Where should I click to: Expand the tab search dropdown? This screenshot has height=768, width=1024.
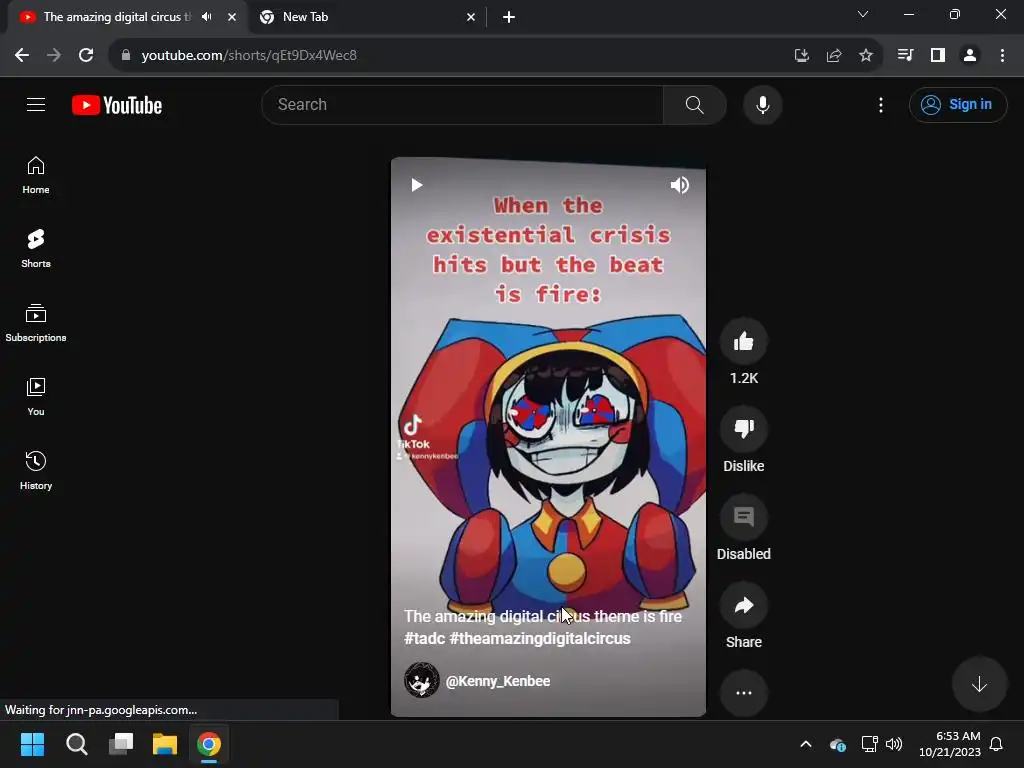coord(863,14)
